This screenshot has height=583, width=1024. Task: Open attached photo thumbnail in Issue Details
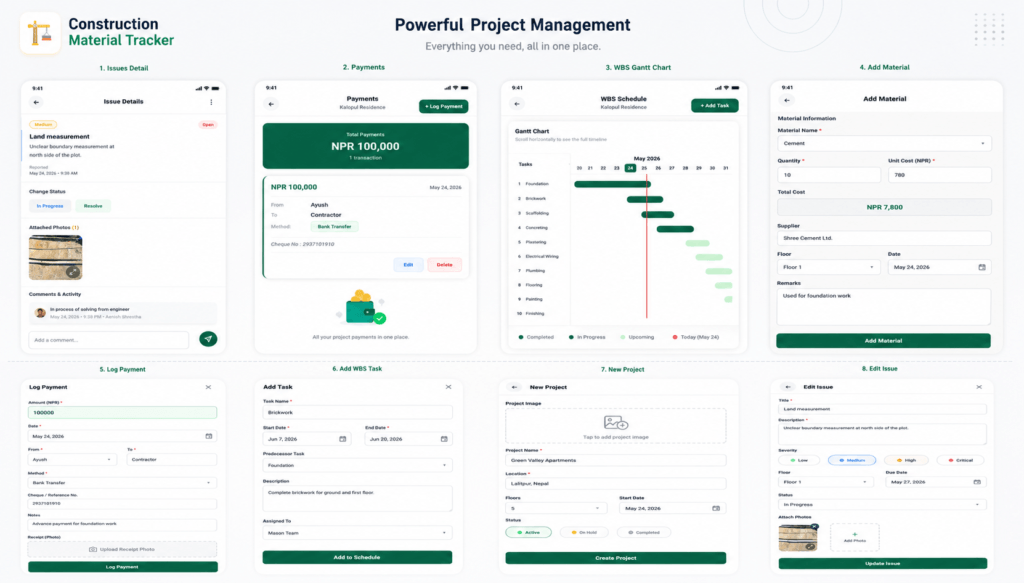pos(56,257)
